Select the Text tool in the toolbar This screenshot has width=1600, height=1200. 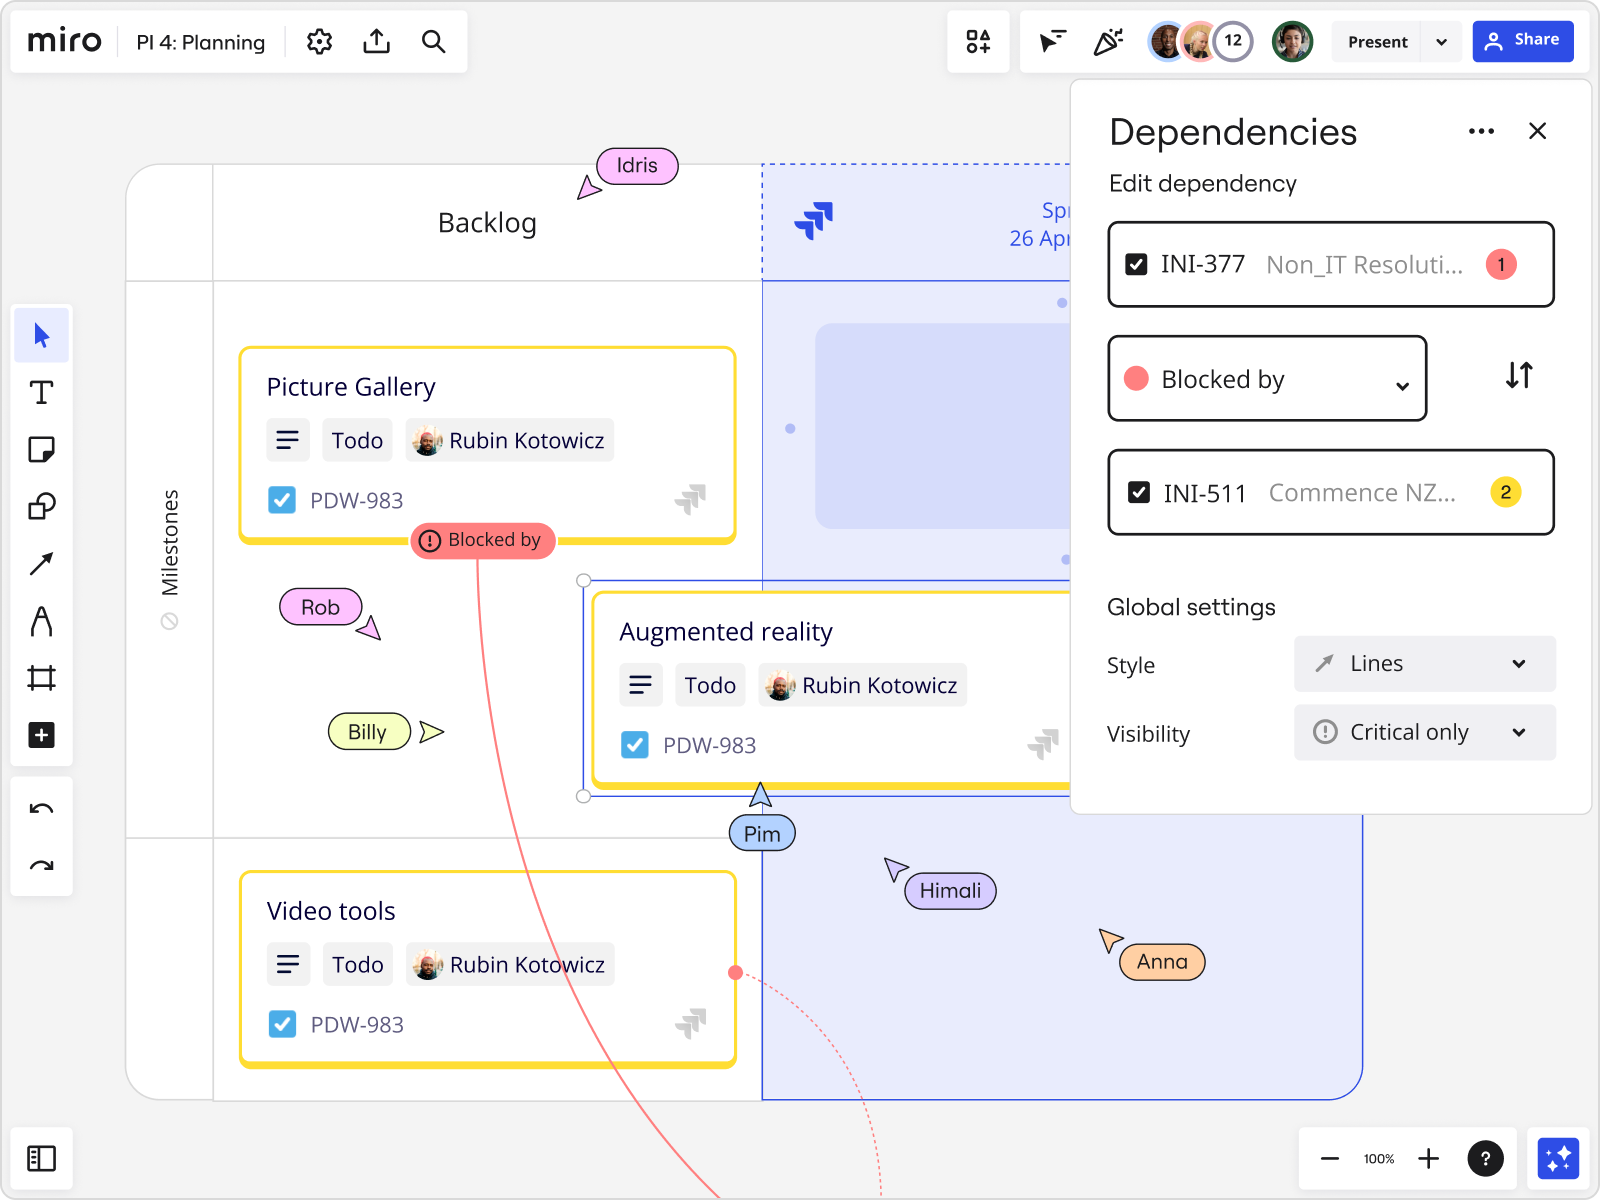[41, 393]
